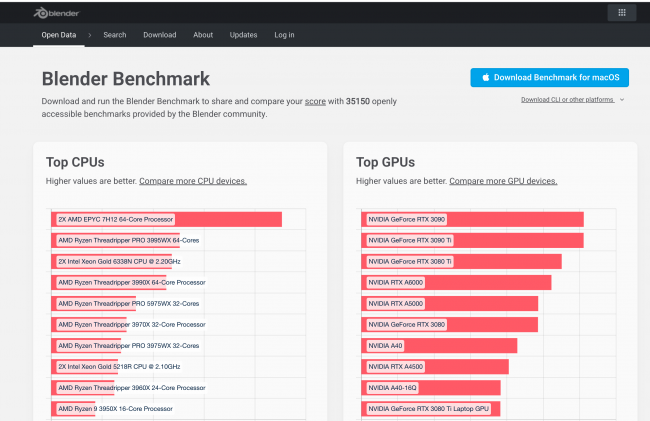Select NVIDIA GeForce RTX 3080 bar
Image resolution: width=650 pixels, height=421 pixels.
450,324
